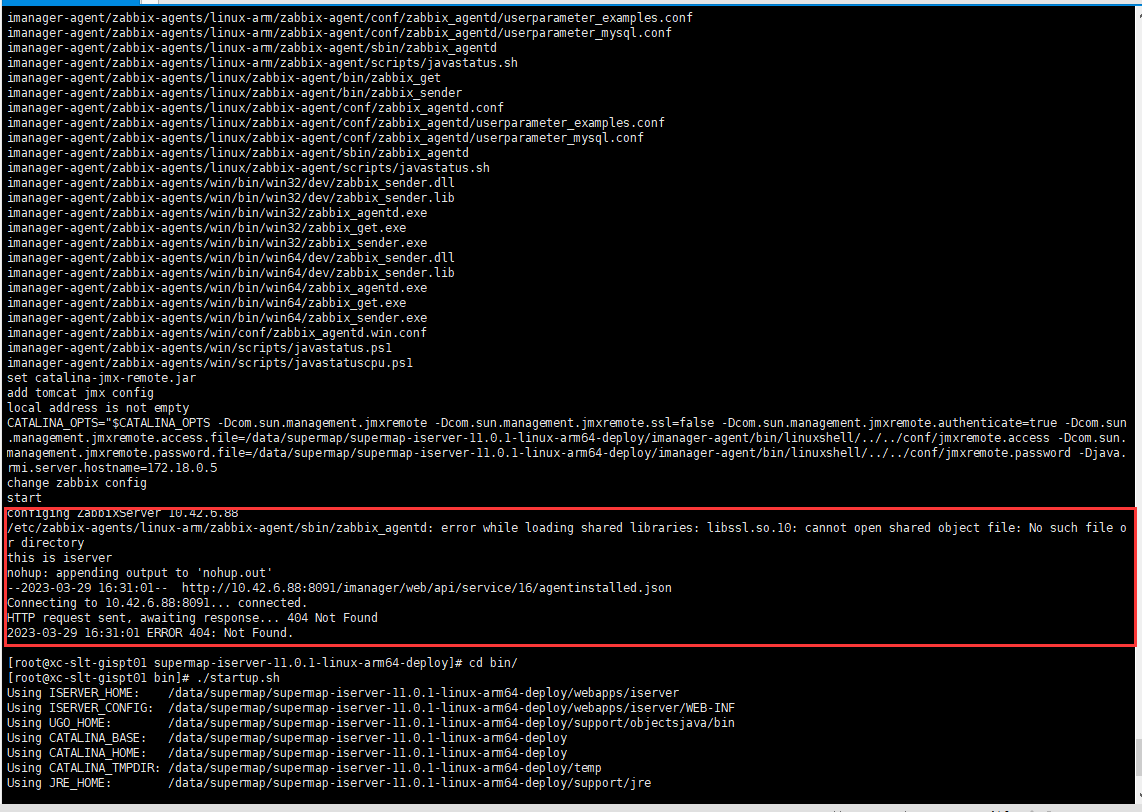Click the agentinstalled.json URL in the wget output
The height and width of the screenshot is (812, 1142).
[426, 588]
